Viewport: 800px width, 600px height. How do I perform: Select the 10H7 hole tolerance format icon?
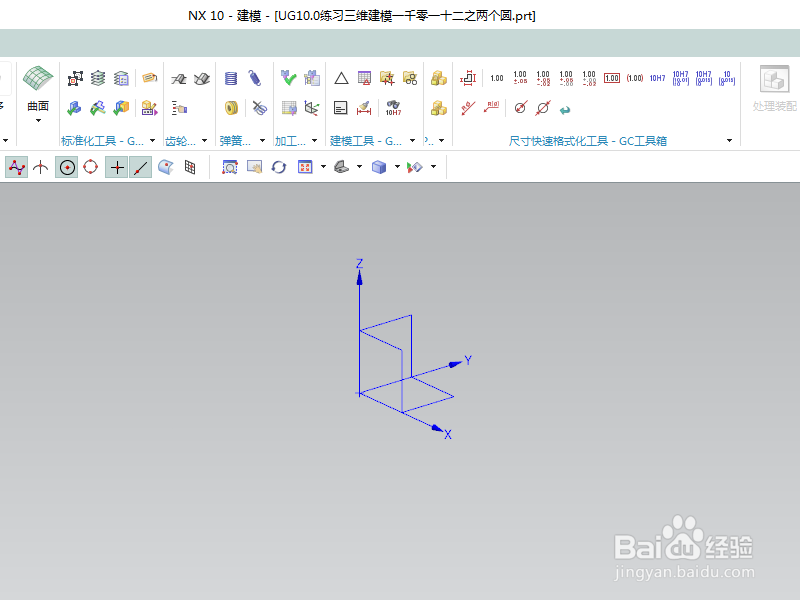pos(658,78)
